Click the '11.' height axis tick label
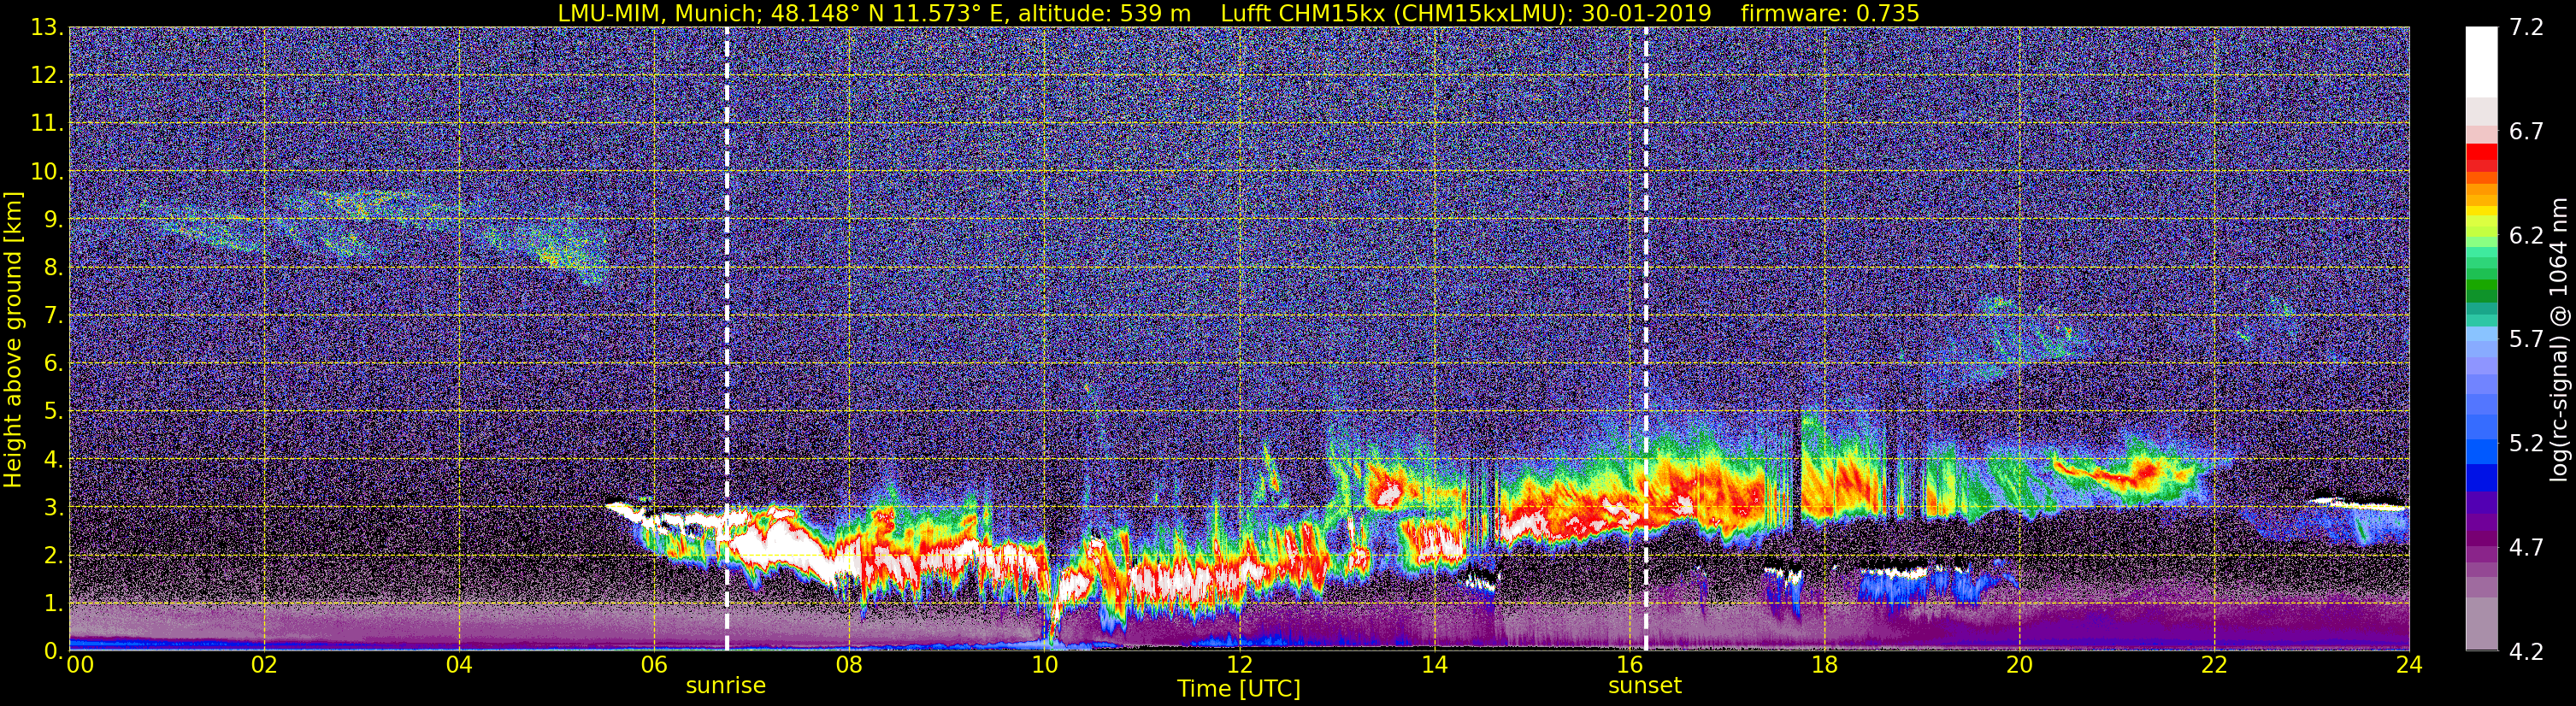The width and height of the screenshot is (2576, 706). [46, 124]
